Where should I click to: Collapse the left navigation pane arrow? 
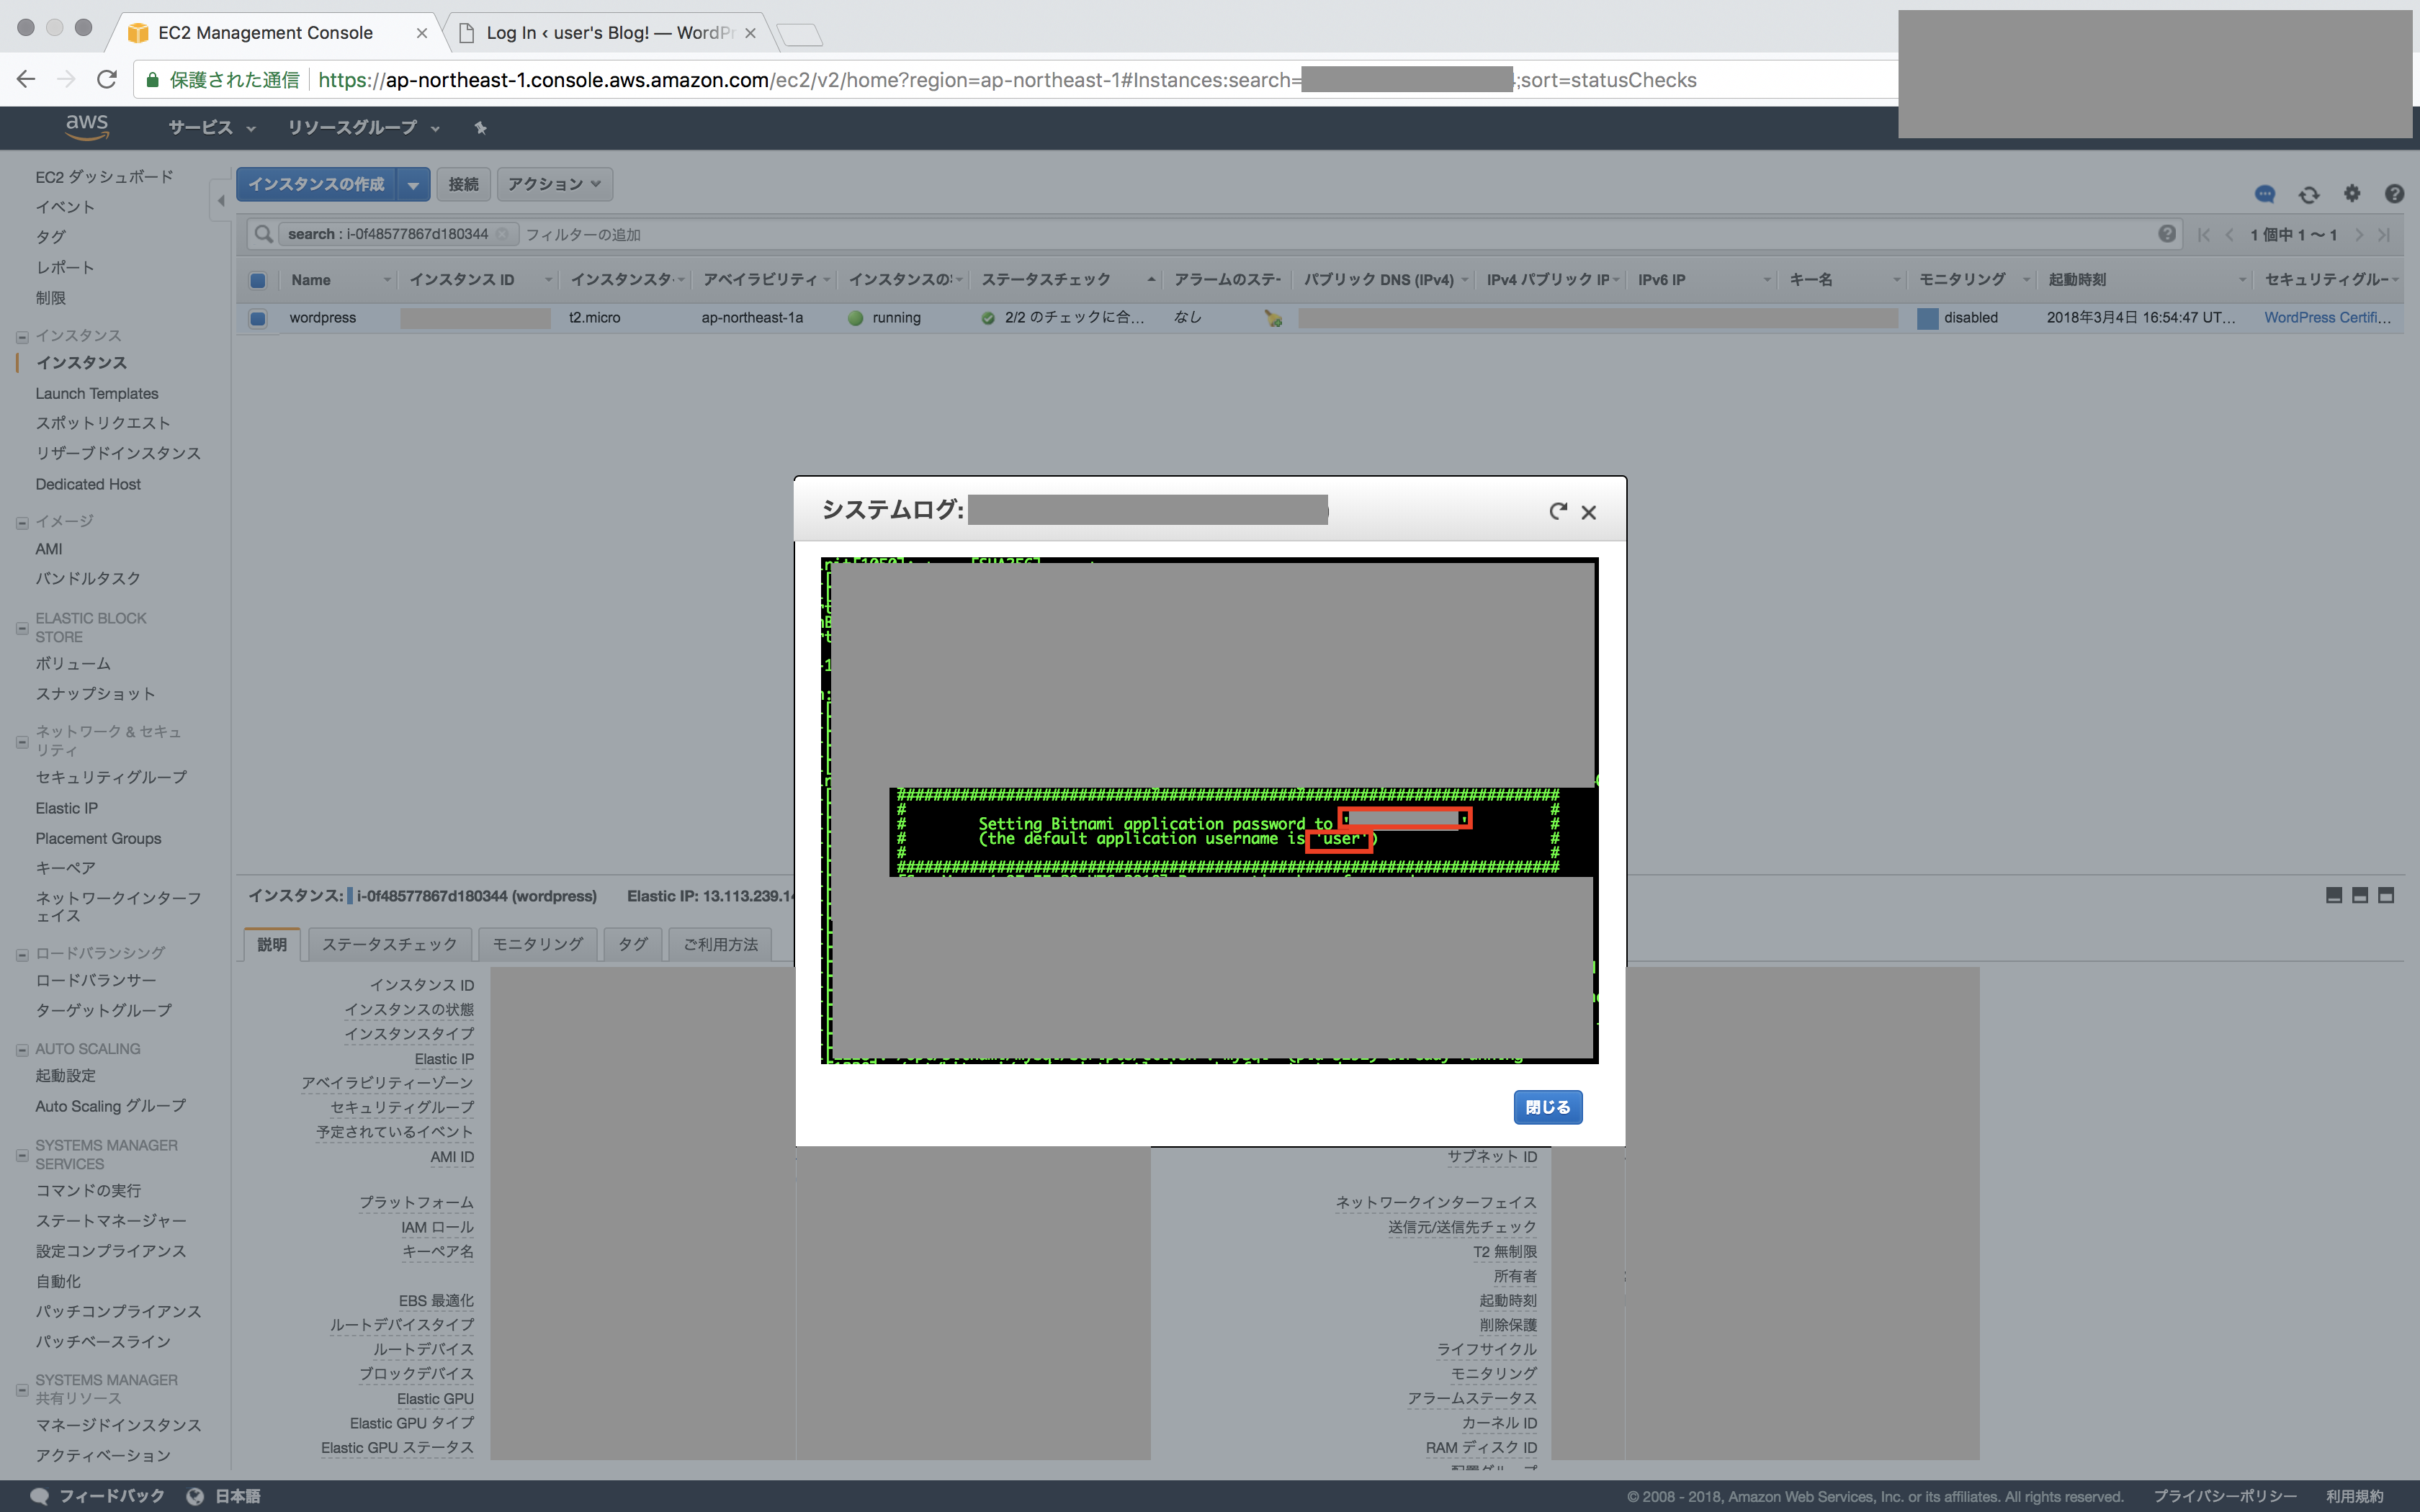(x=221, y=200)
